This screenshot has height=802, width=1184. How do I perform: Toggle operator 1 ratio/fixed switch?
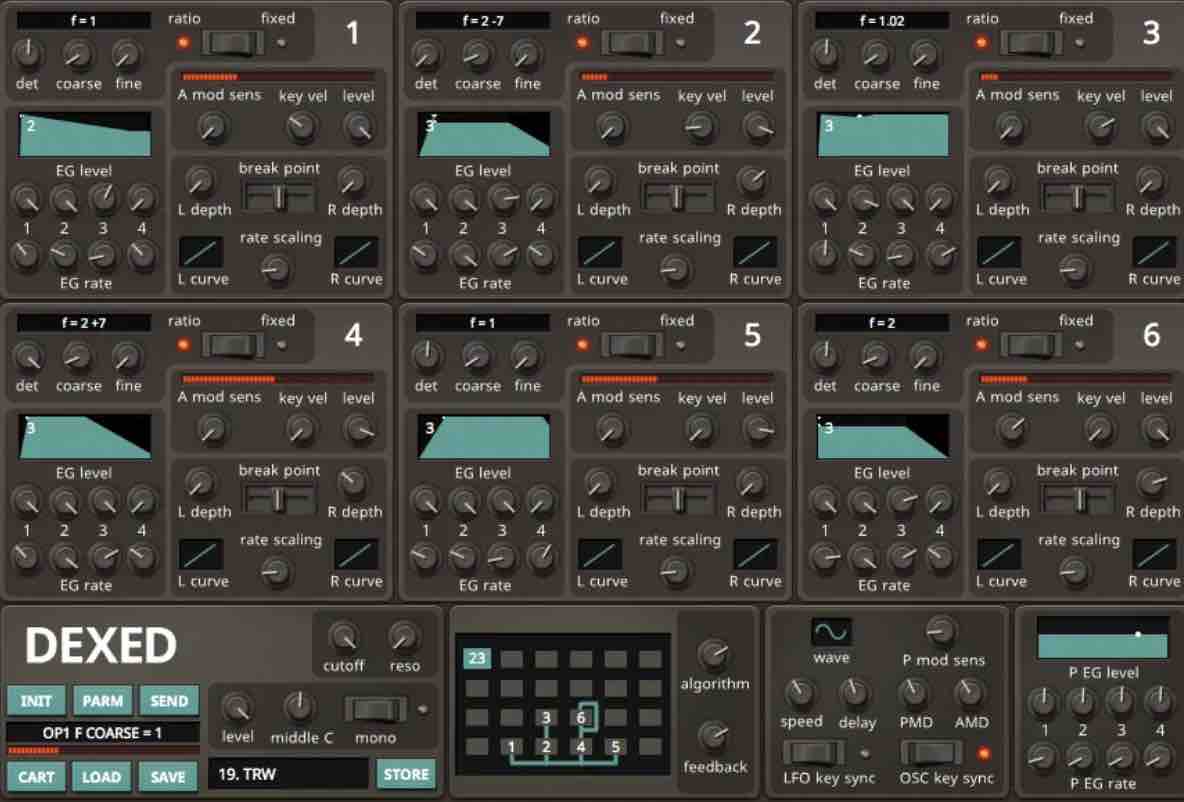coord(233,43)
